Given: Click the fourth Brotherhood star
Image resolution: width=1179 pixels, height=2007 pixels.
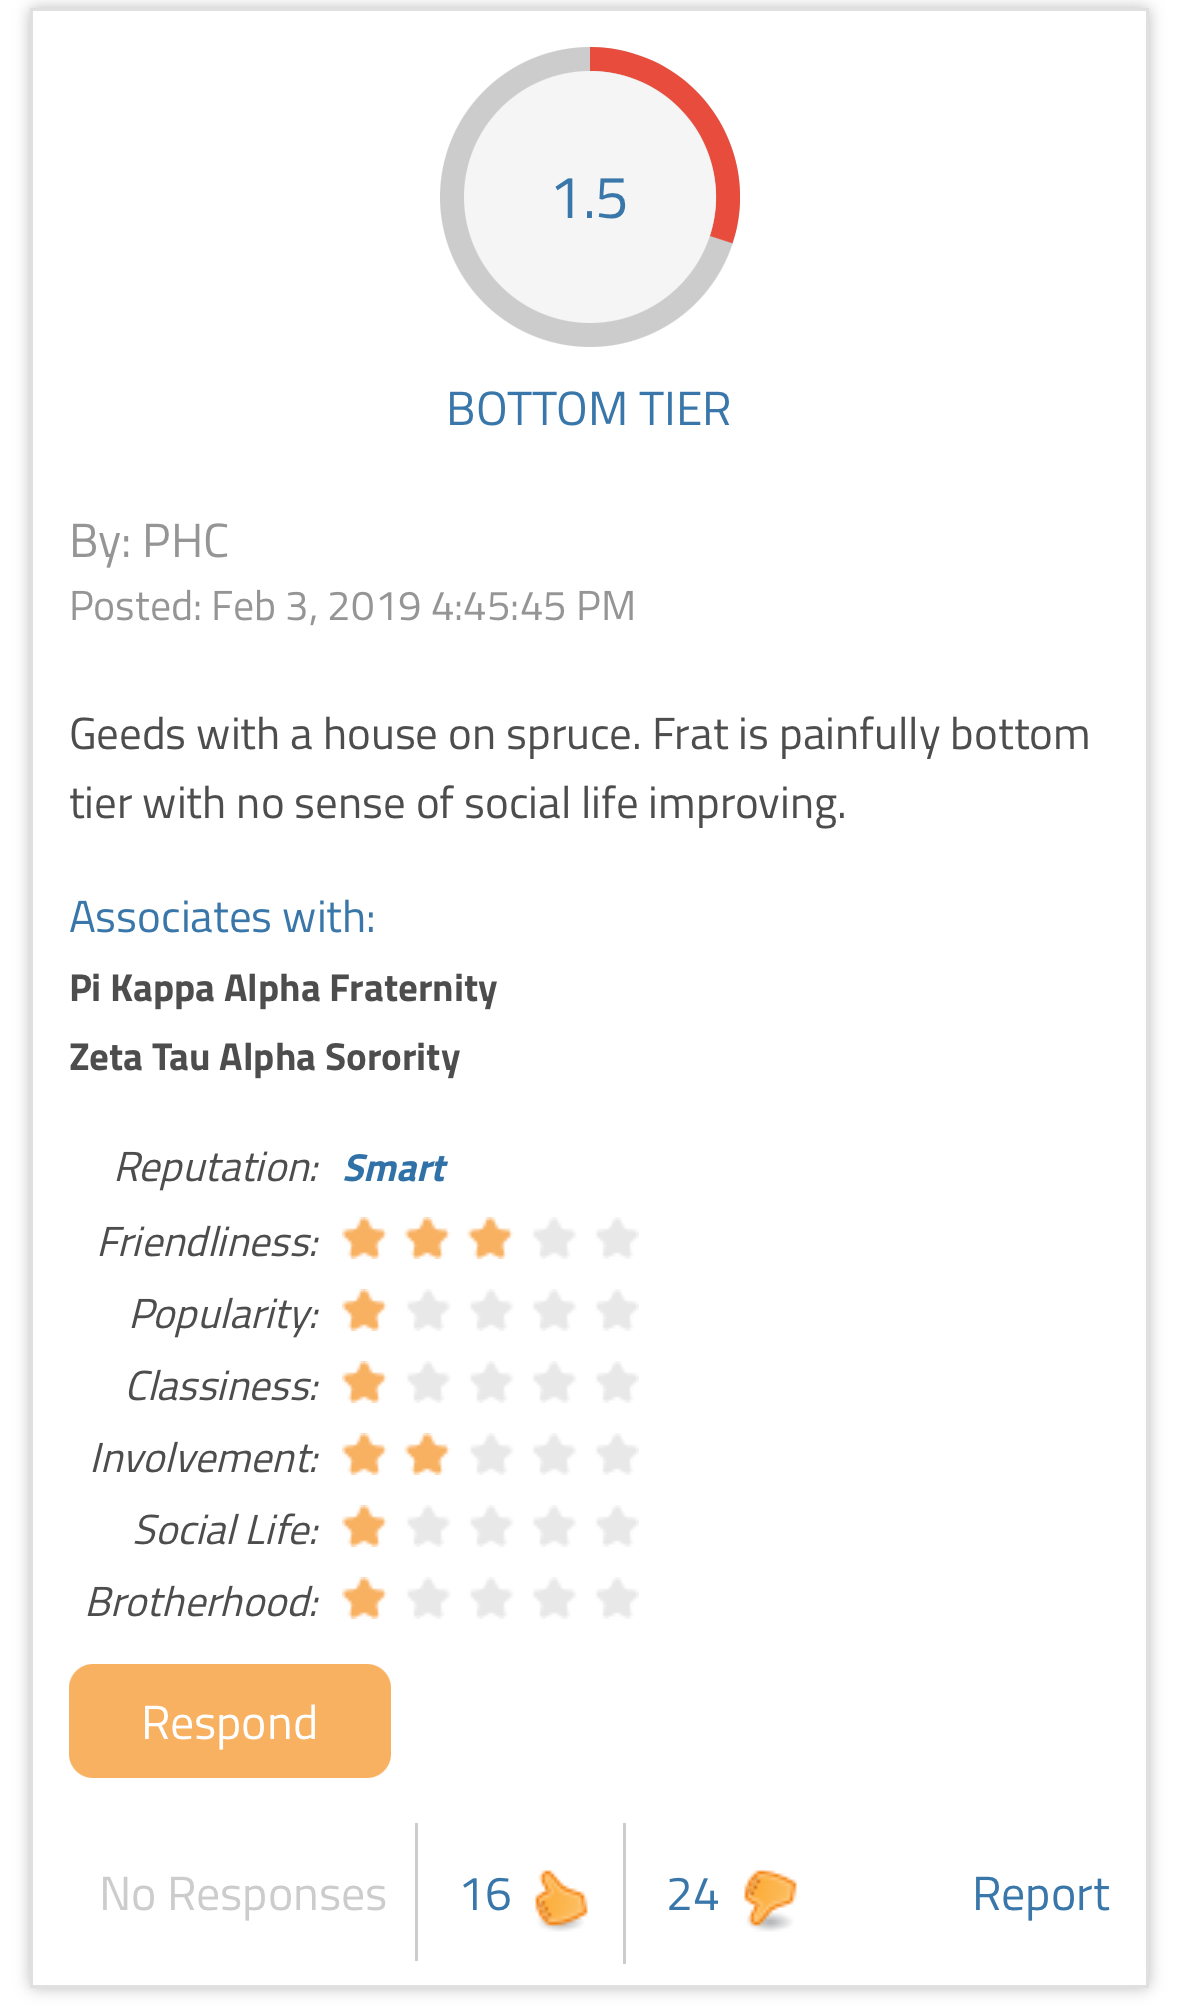Looking at the screenshot, I should coord(554,1599).
